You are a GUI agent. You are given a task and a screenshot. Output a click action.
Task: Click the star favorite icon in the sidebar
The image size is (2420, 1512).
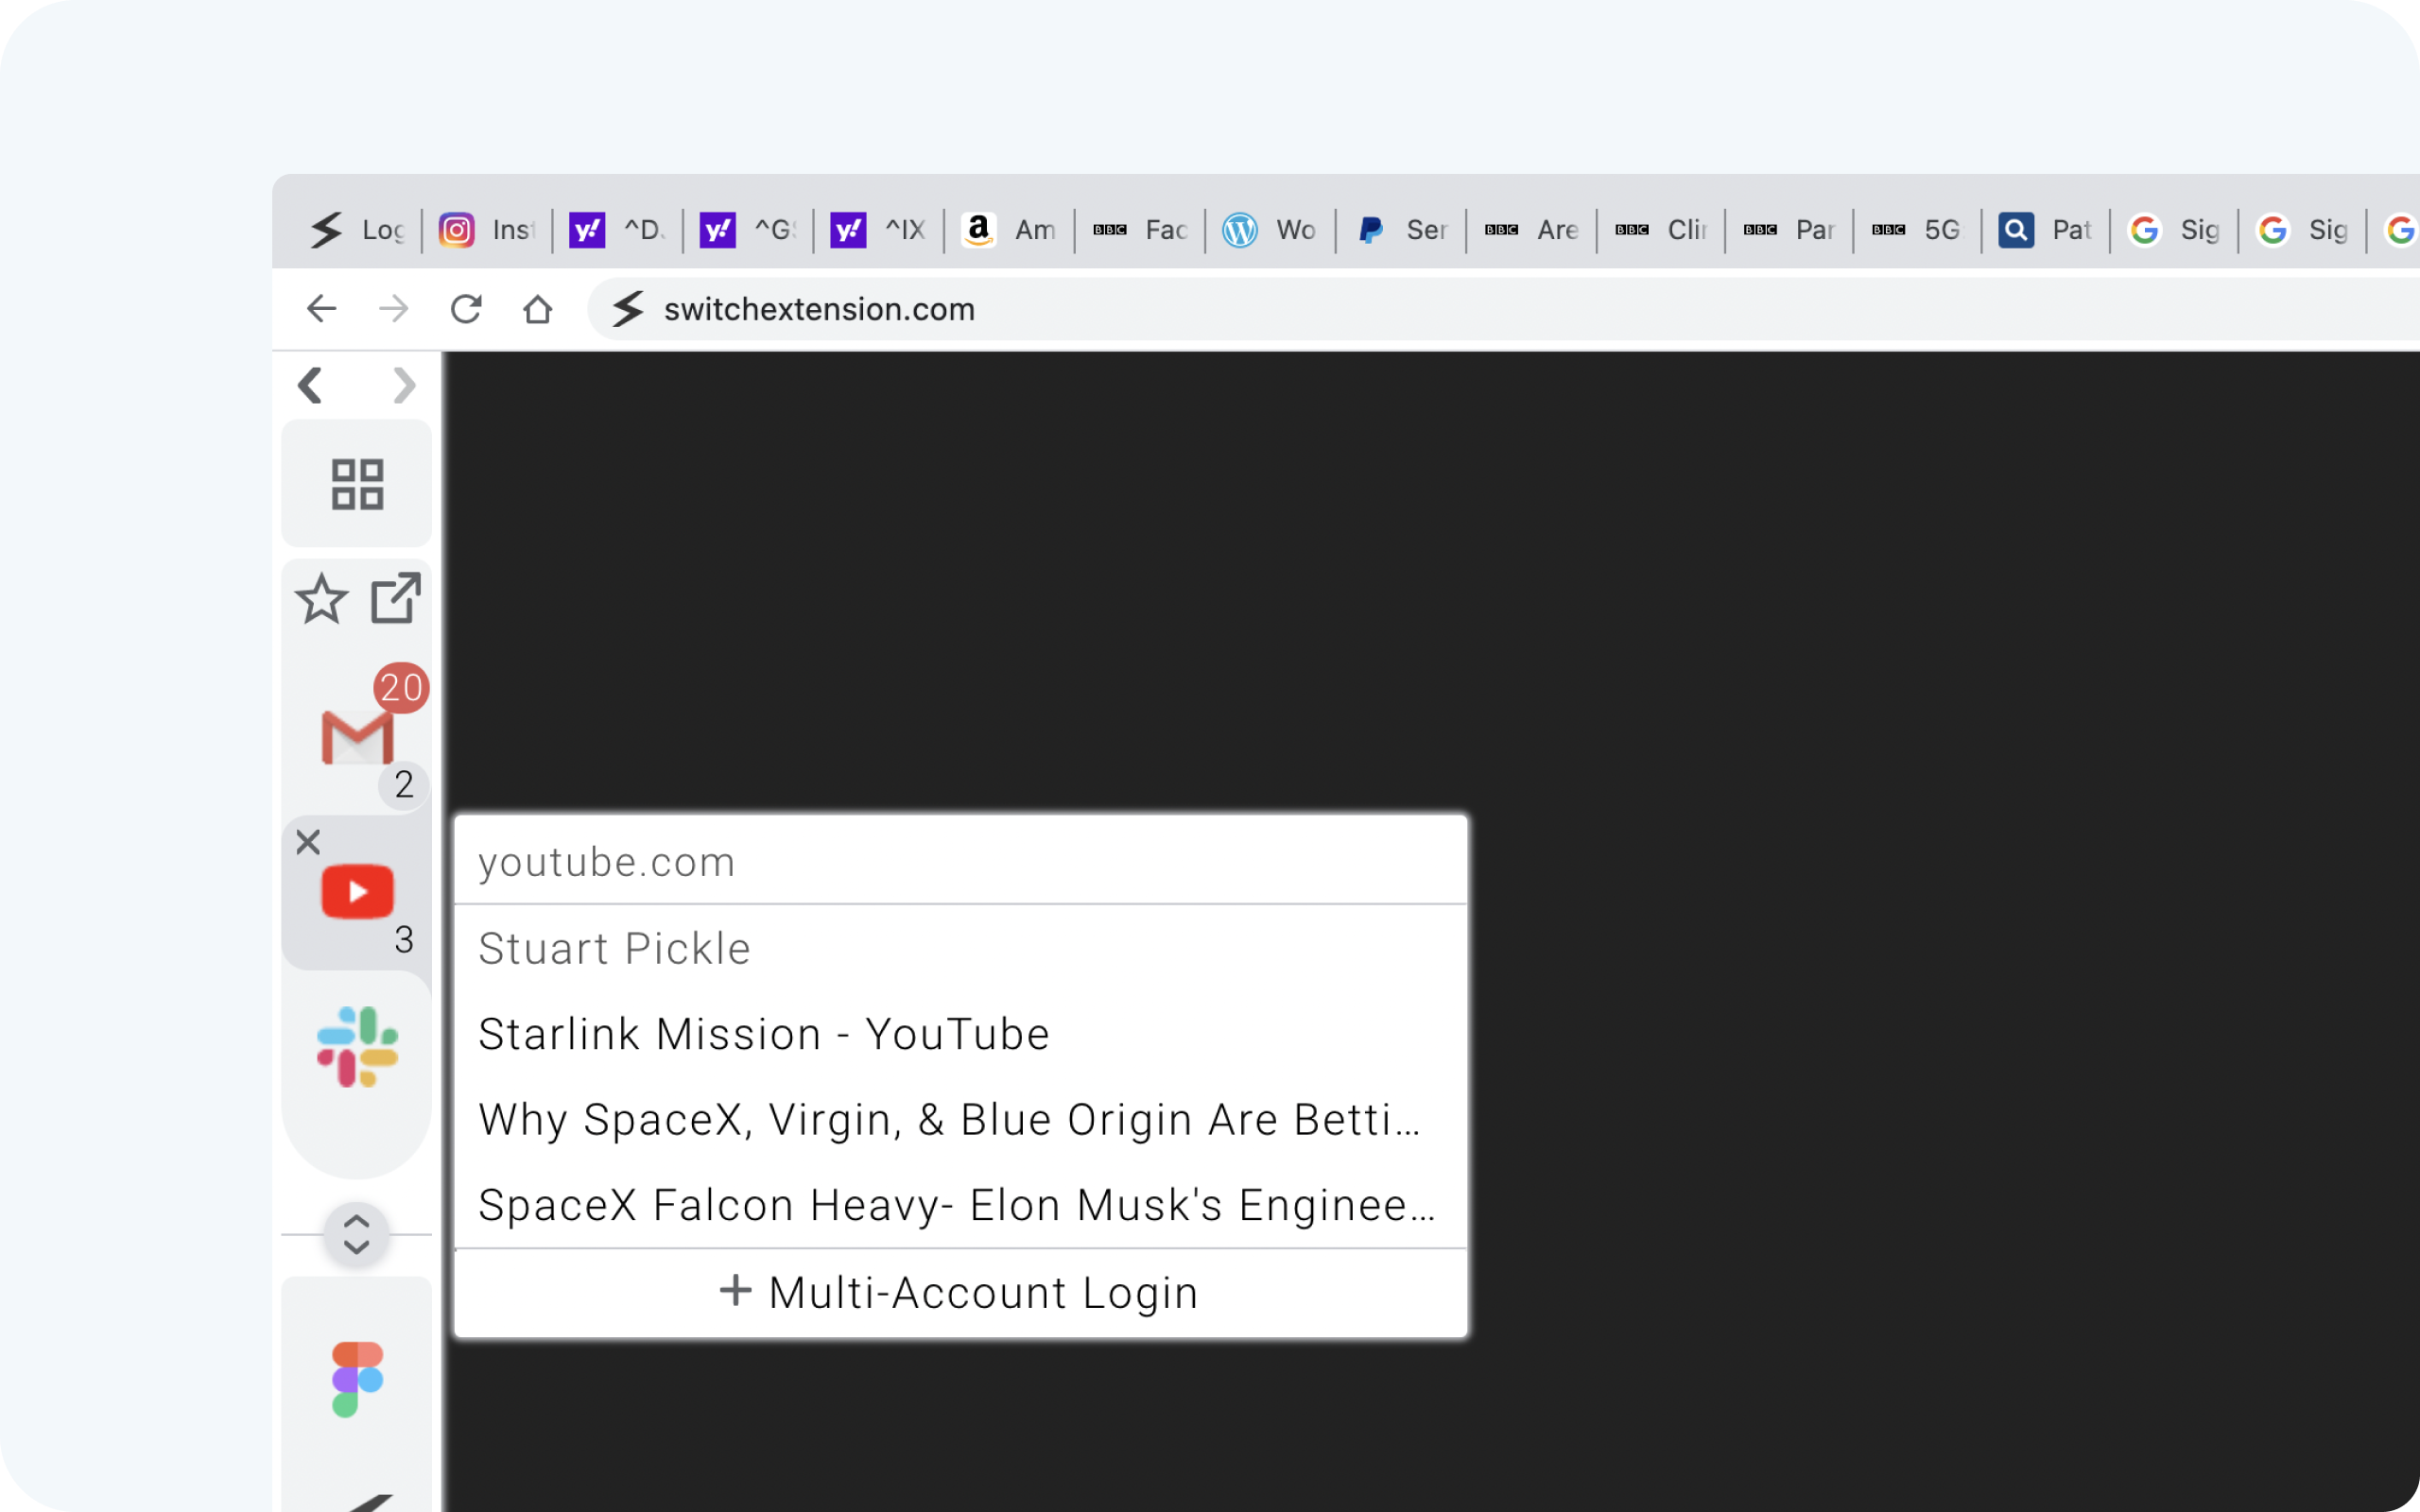coord(319,599)
